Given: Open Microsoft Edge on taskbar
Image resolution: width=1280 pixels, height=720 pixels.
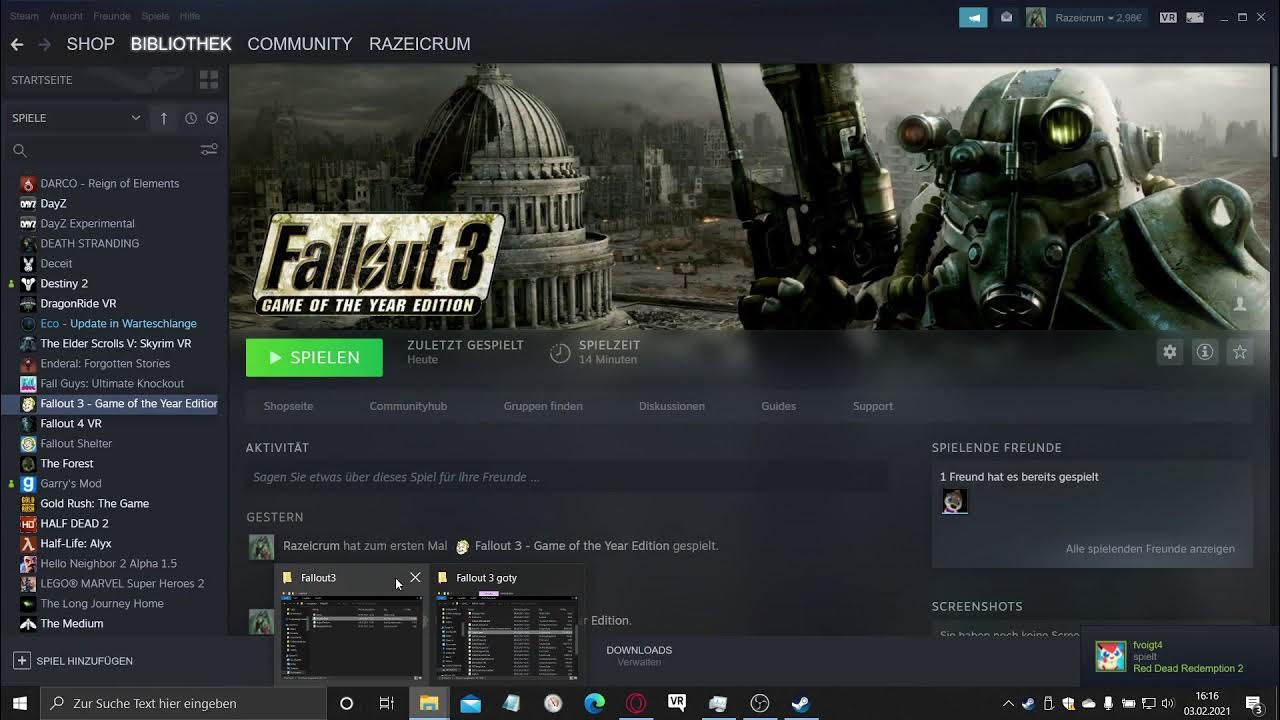Looking at the screenshot, I should click(594, 703).
